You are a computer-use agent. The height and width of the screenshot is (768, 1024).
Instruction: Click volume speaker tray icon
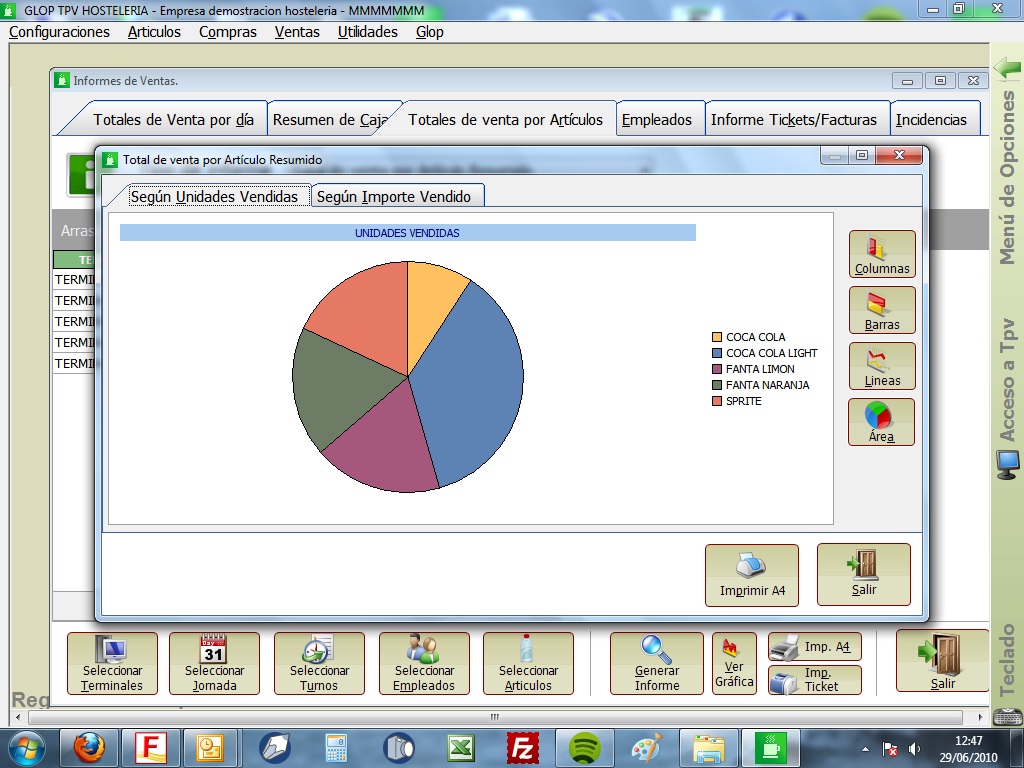[x=914, y=749]
